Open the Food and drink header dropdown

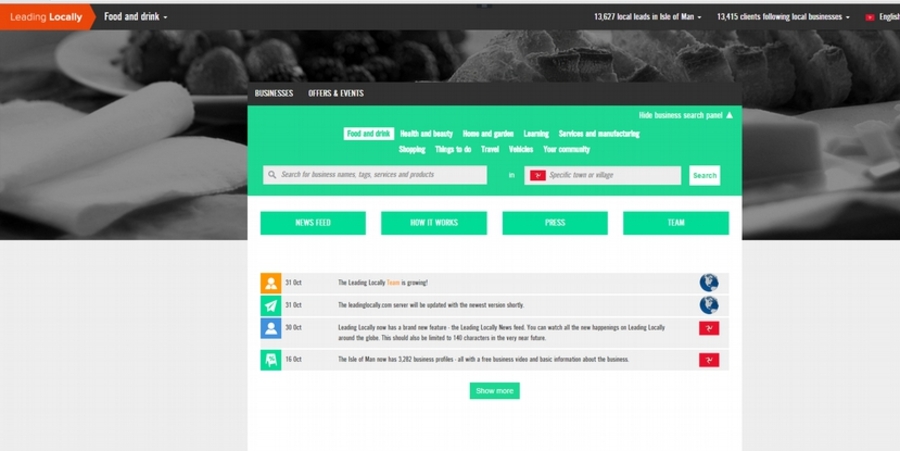point(135,17)
